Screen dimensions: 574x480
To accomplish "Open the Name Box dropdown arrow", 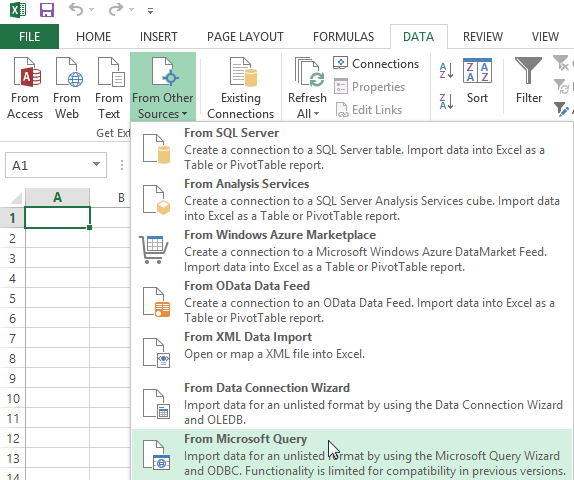I will click(x=96, y=164).
